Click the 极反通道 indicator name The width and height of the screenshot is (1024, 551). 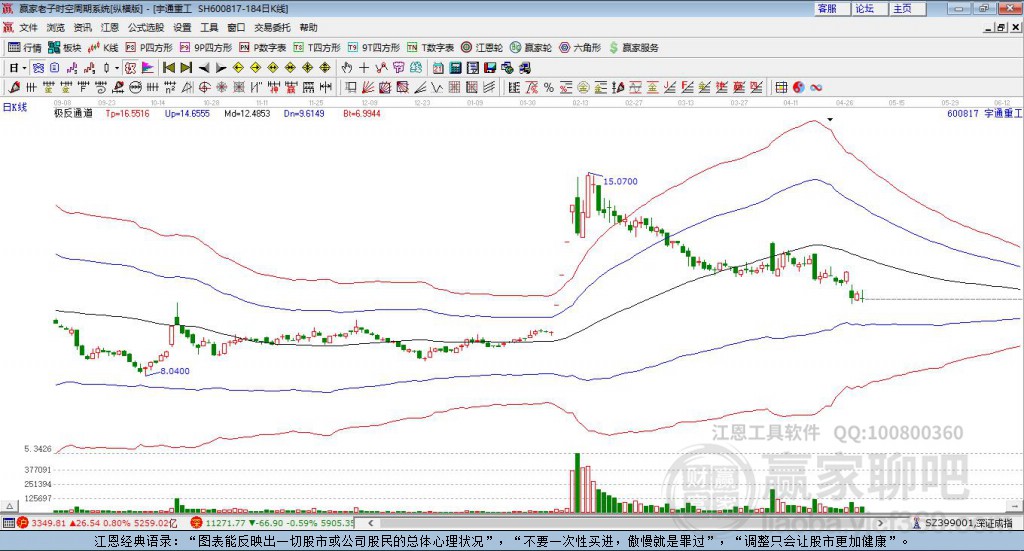[x=73, y=113]
